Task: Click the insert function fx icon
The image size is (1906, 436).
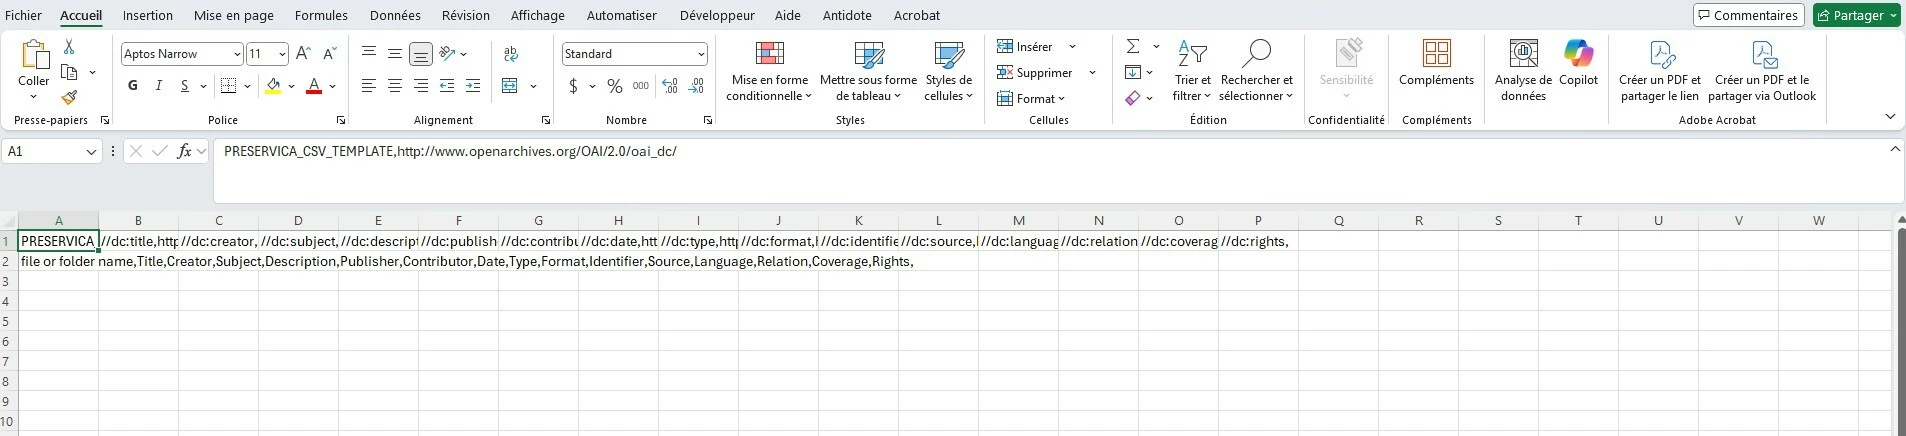Action: pyautogui.click(x=184, y=151)
